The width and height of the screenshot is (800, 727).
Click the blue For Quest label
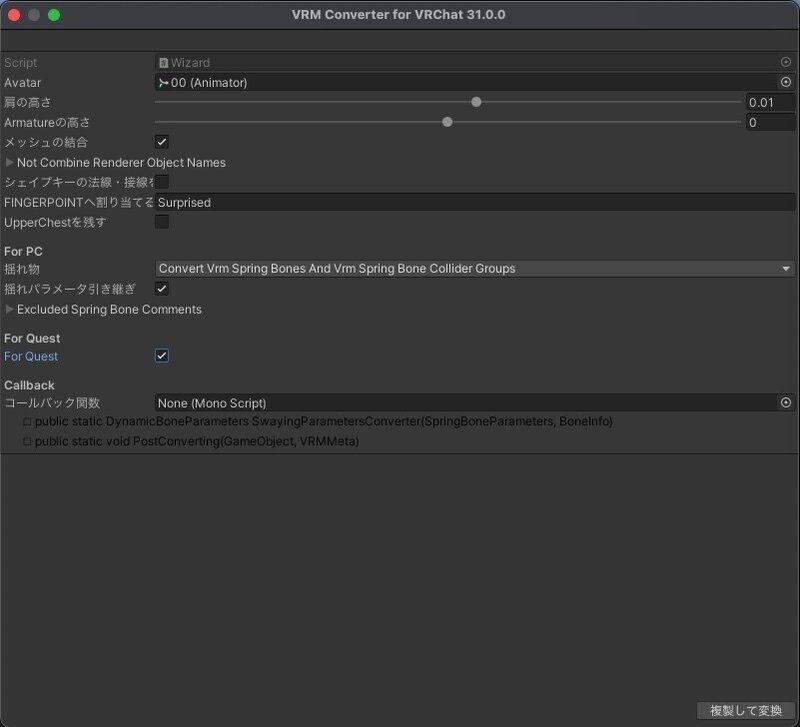tap(31, 356)
